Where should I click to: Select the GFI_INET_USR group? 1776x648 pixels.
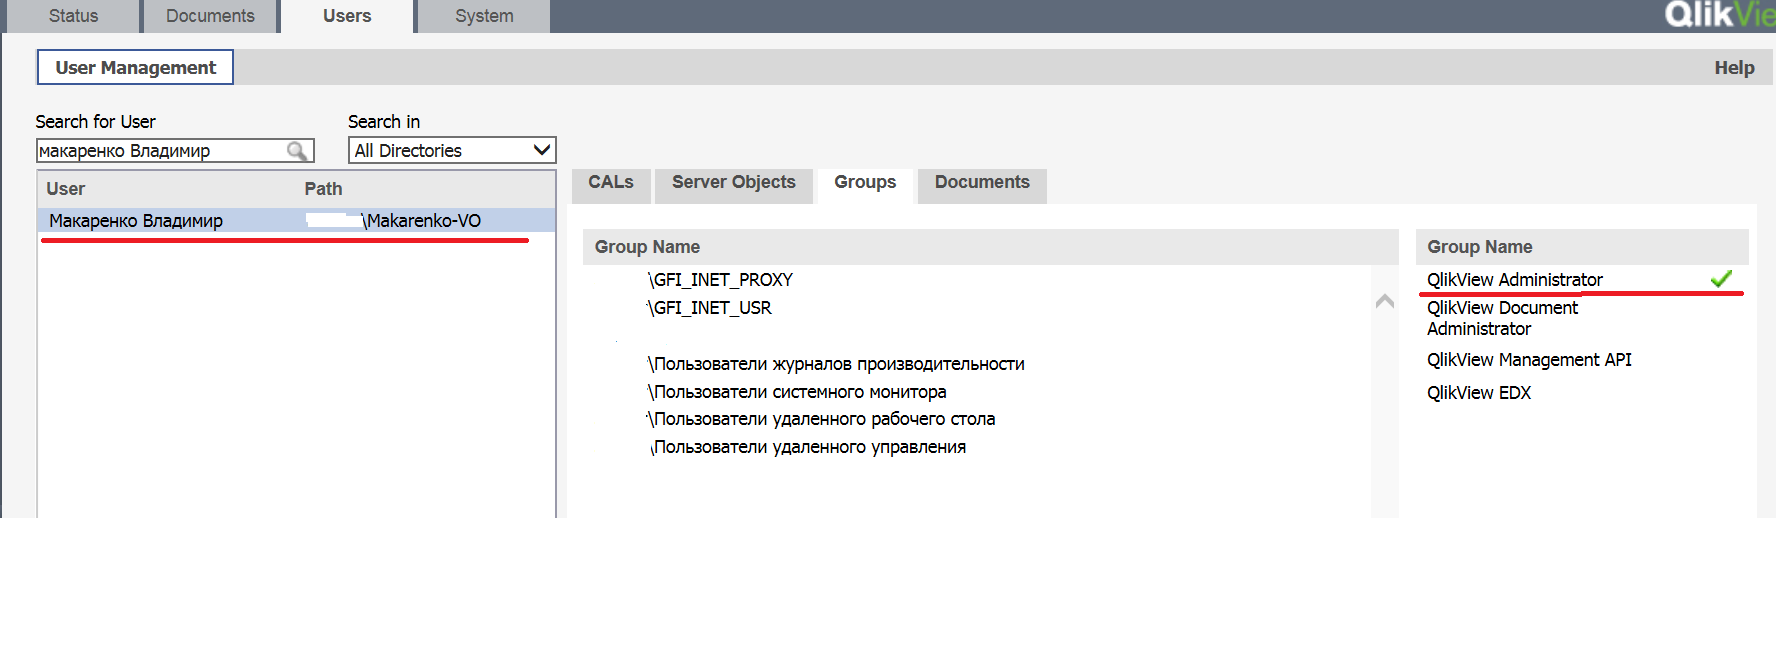(709, 308)
